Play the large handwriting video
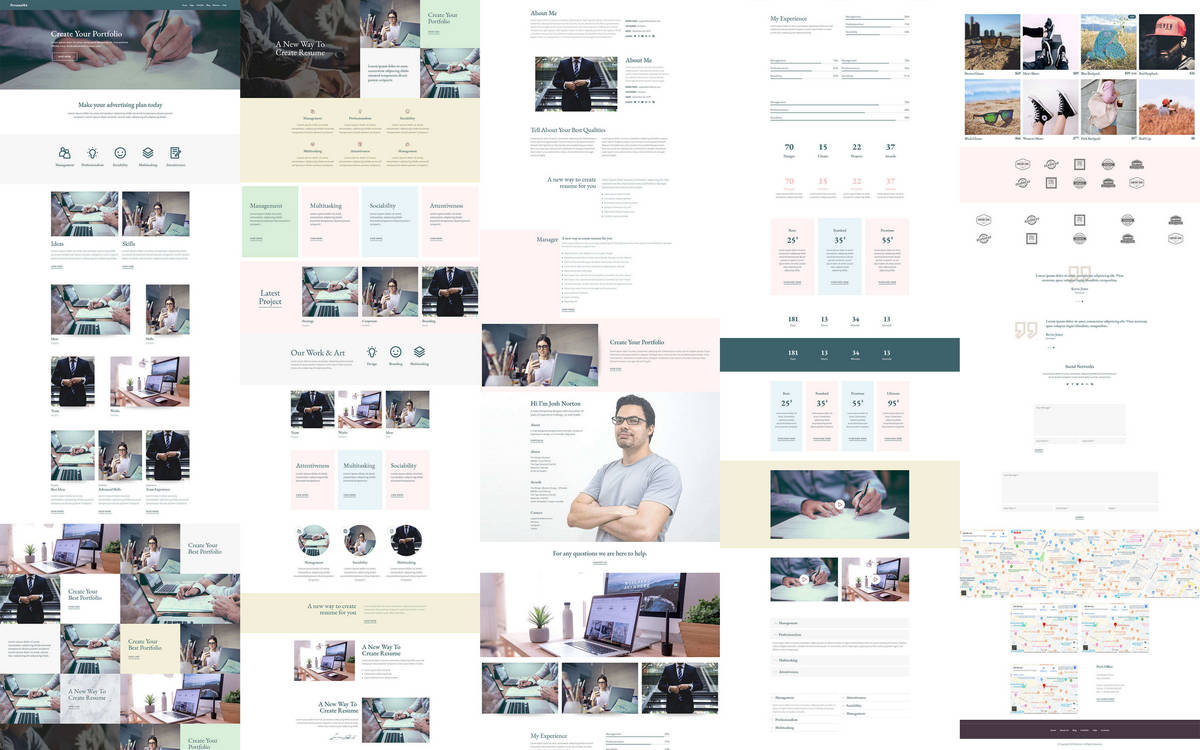The height and width of the screenshot is (750, 1200). coord(840,504)
